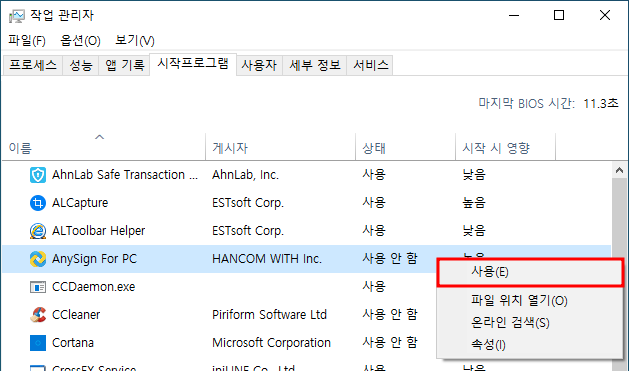This screenshot has width=629, height=371.
Task: Select the CCDaemon.exe row name
Action: click(93, 287)
